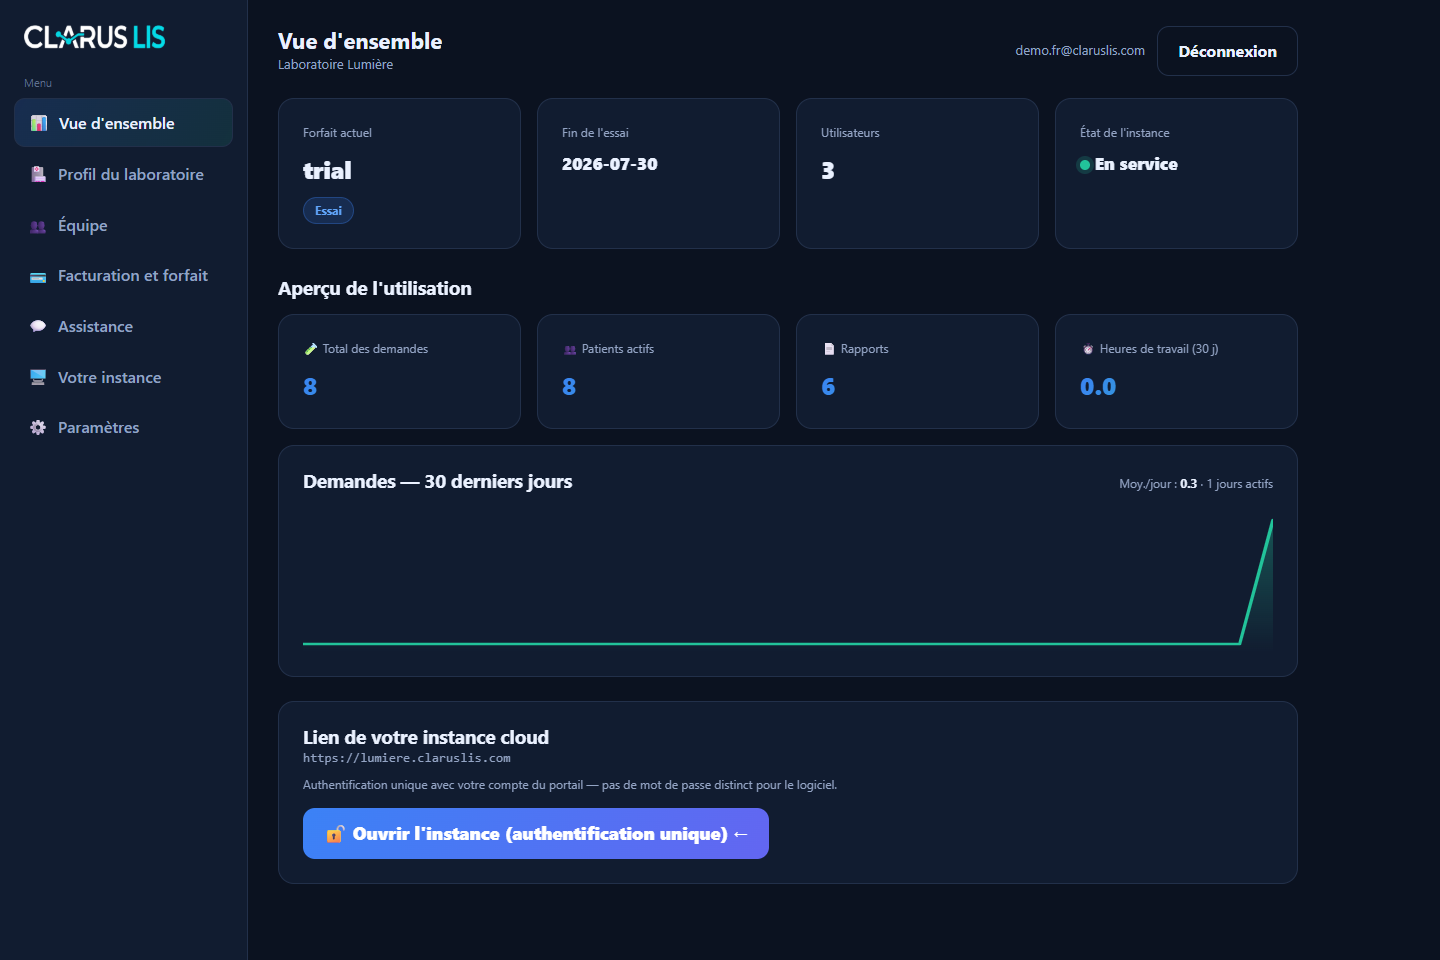
Task: Click the Facturation credit card icon
Action: [x=38, y=277]
